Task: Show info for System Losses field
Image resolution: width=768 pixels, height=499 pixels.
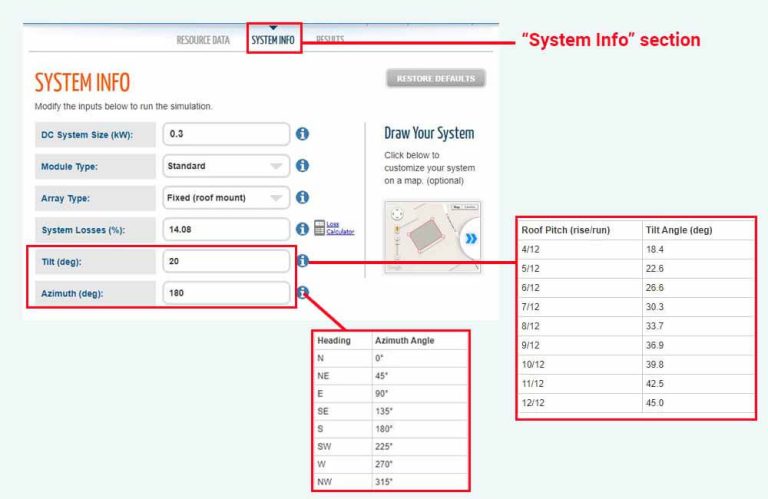Action: (x=302, y=230)
